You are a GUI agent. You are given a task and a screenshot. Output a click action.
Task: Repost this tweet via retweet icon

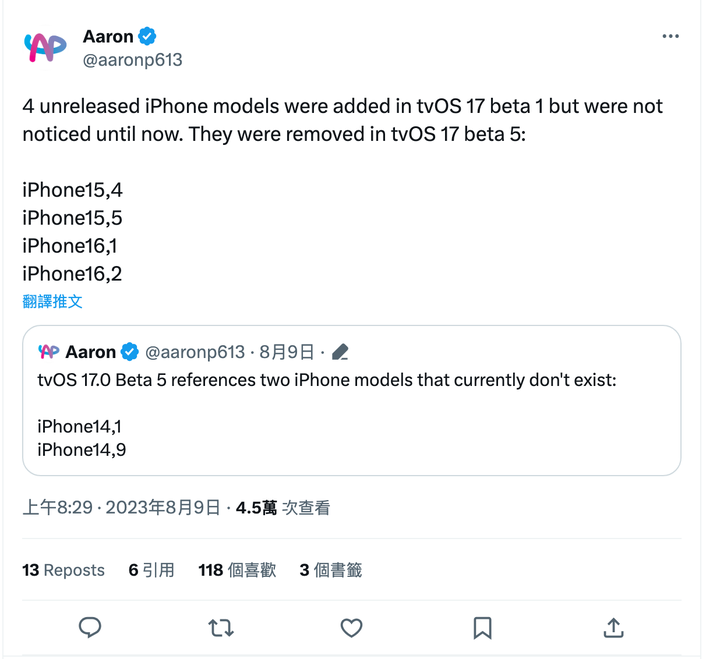click(221, 628)
